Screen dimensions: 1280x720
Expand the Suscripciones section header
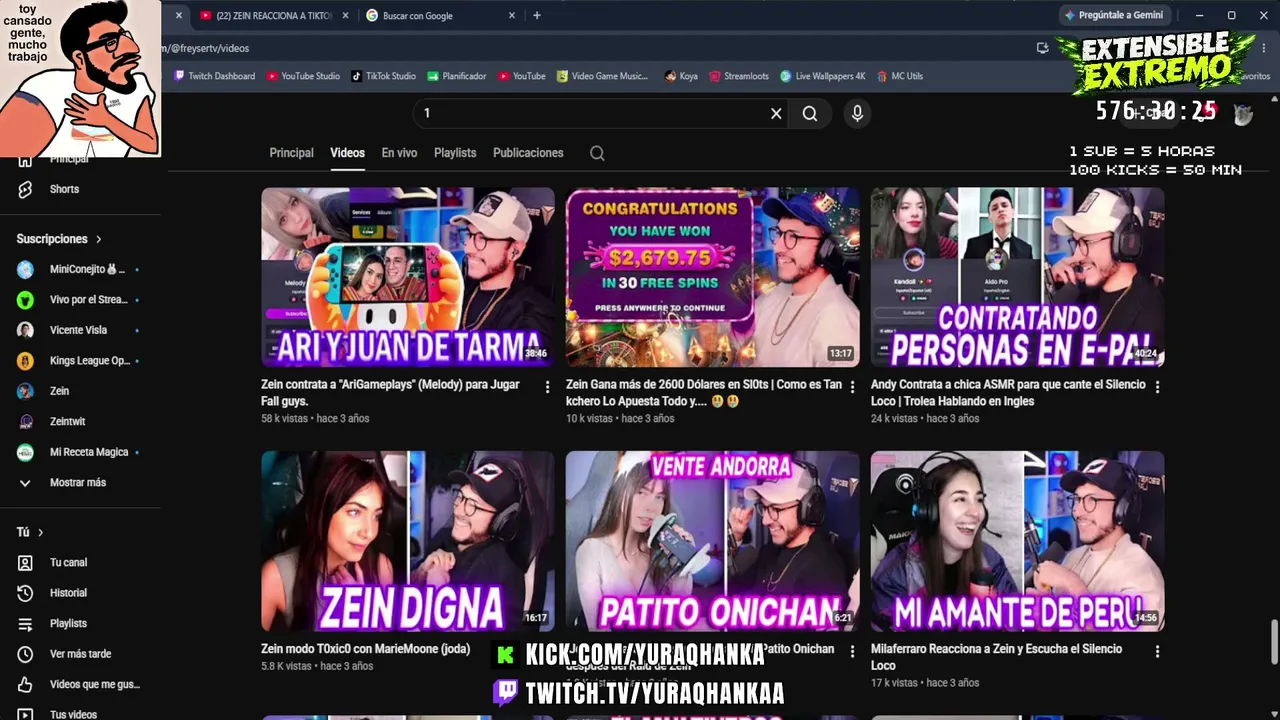59,239
